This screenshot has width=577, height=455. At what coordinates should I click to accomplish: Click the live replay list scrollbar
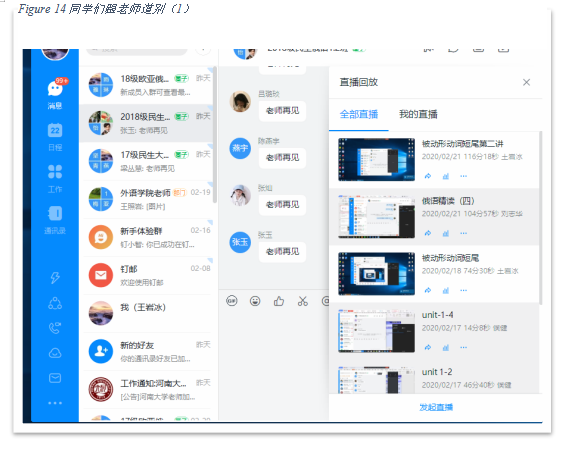[x=540, y=218]
